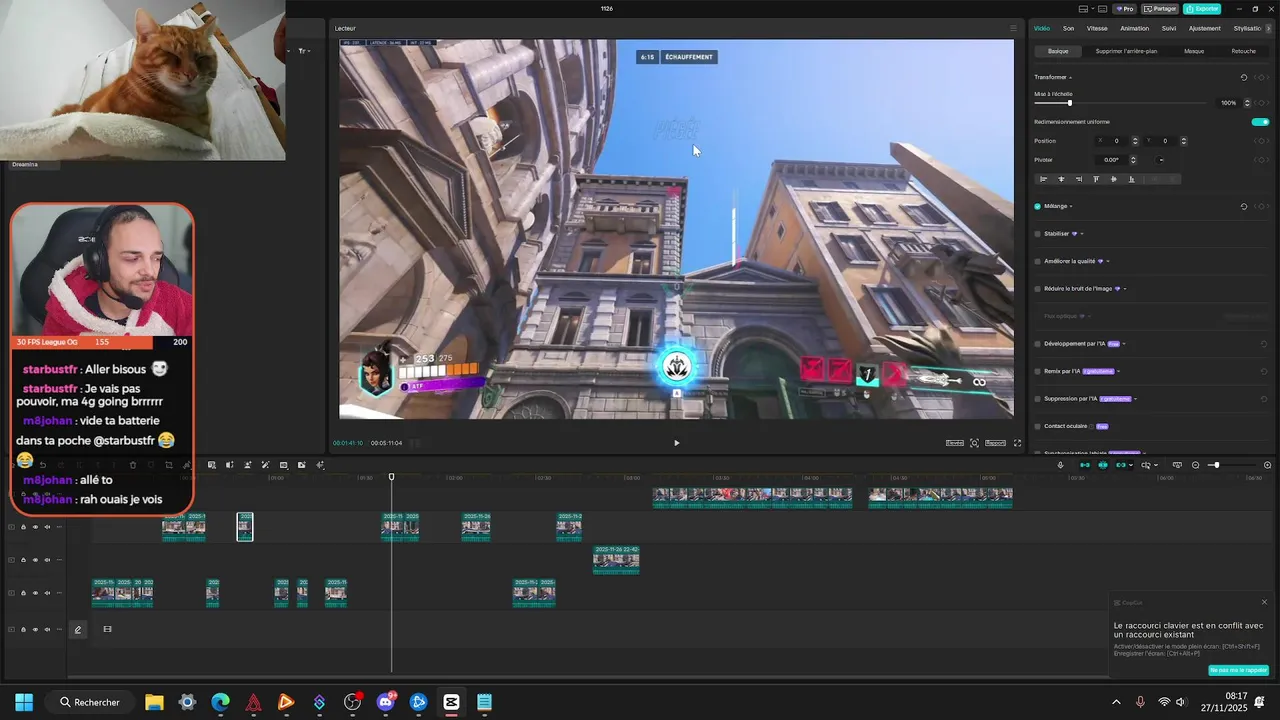This screenshot has width=1280, height=720.
Task: Click the Rapport button under the player
Action: tap(995, 443)
